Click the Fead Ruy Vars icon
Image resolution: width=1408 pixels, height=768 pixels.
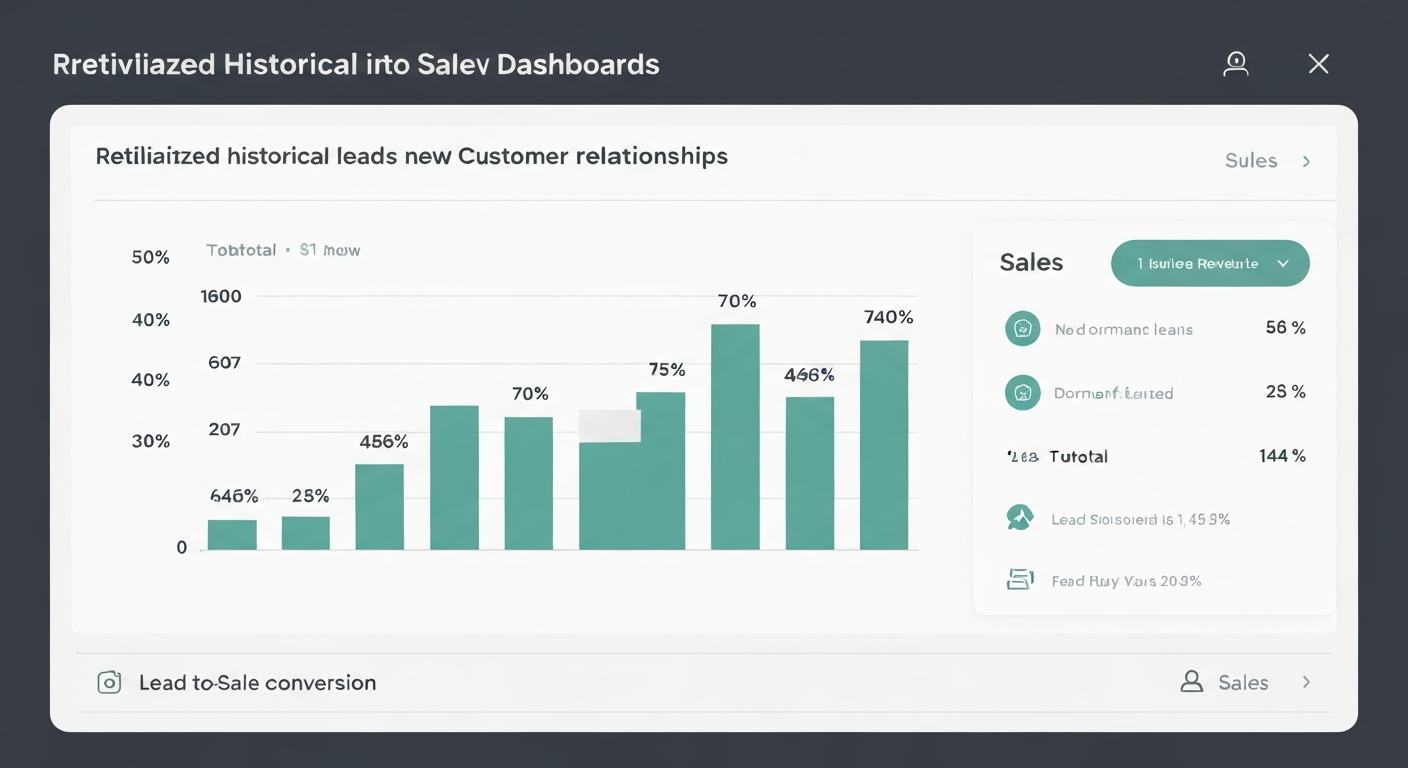1019,579
